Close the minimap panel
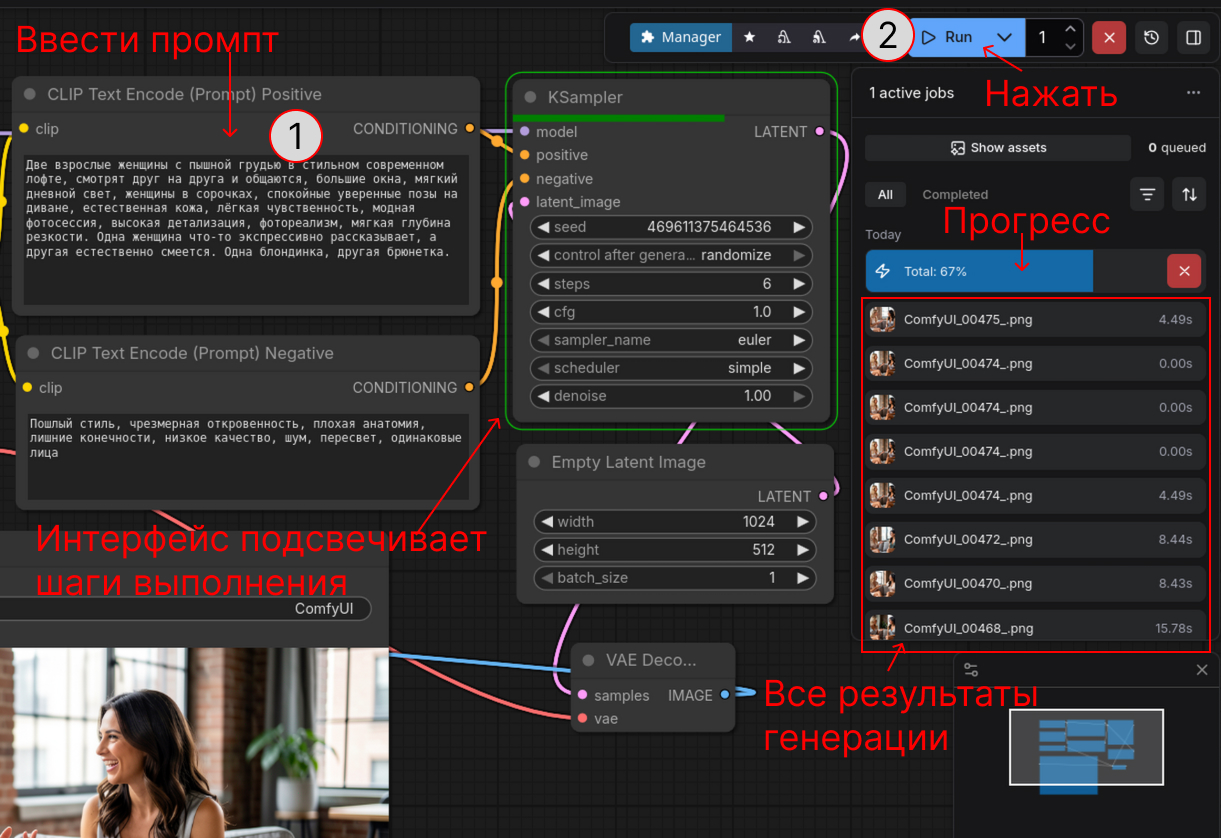This screenshot has width=1221, height=838. tap(1202, 670)
